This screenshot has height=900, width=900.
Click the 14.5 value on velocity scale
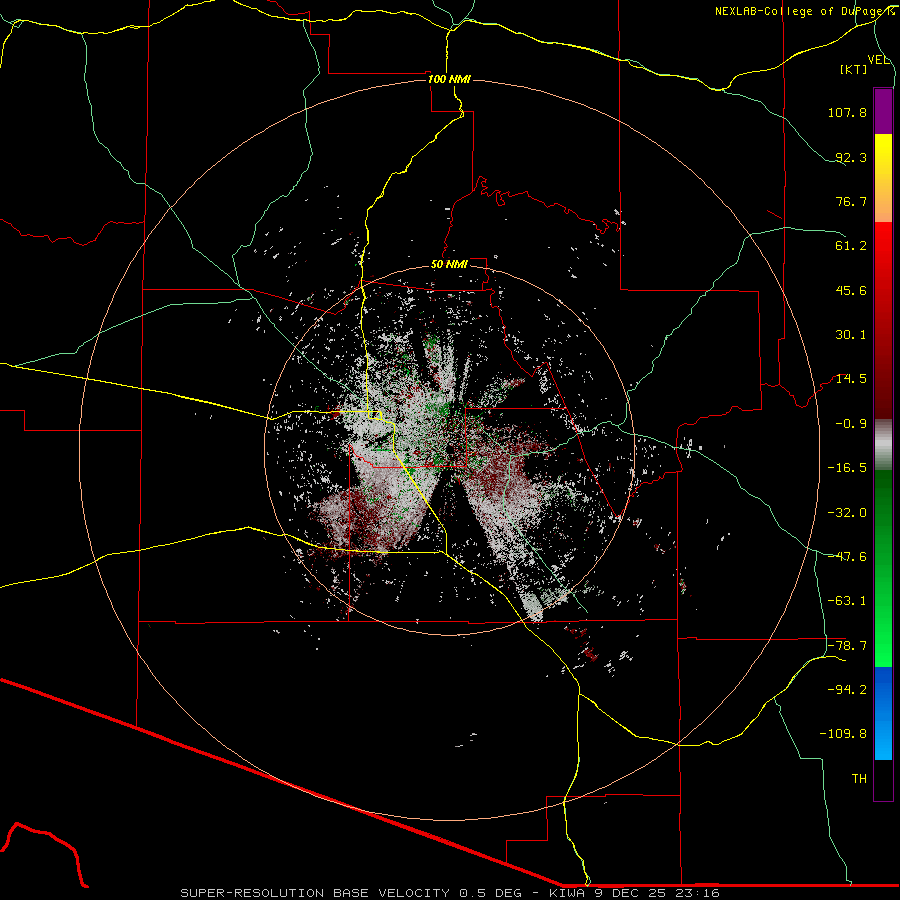point(851,379)
